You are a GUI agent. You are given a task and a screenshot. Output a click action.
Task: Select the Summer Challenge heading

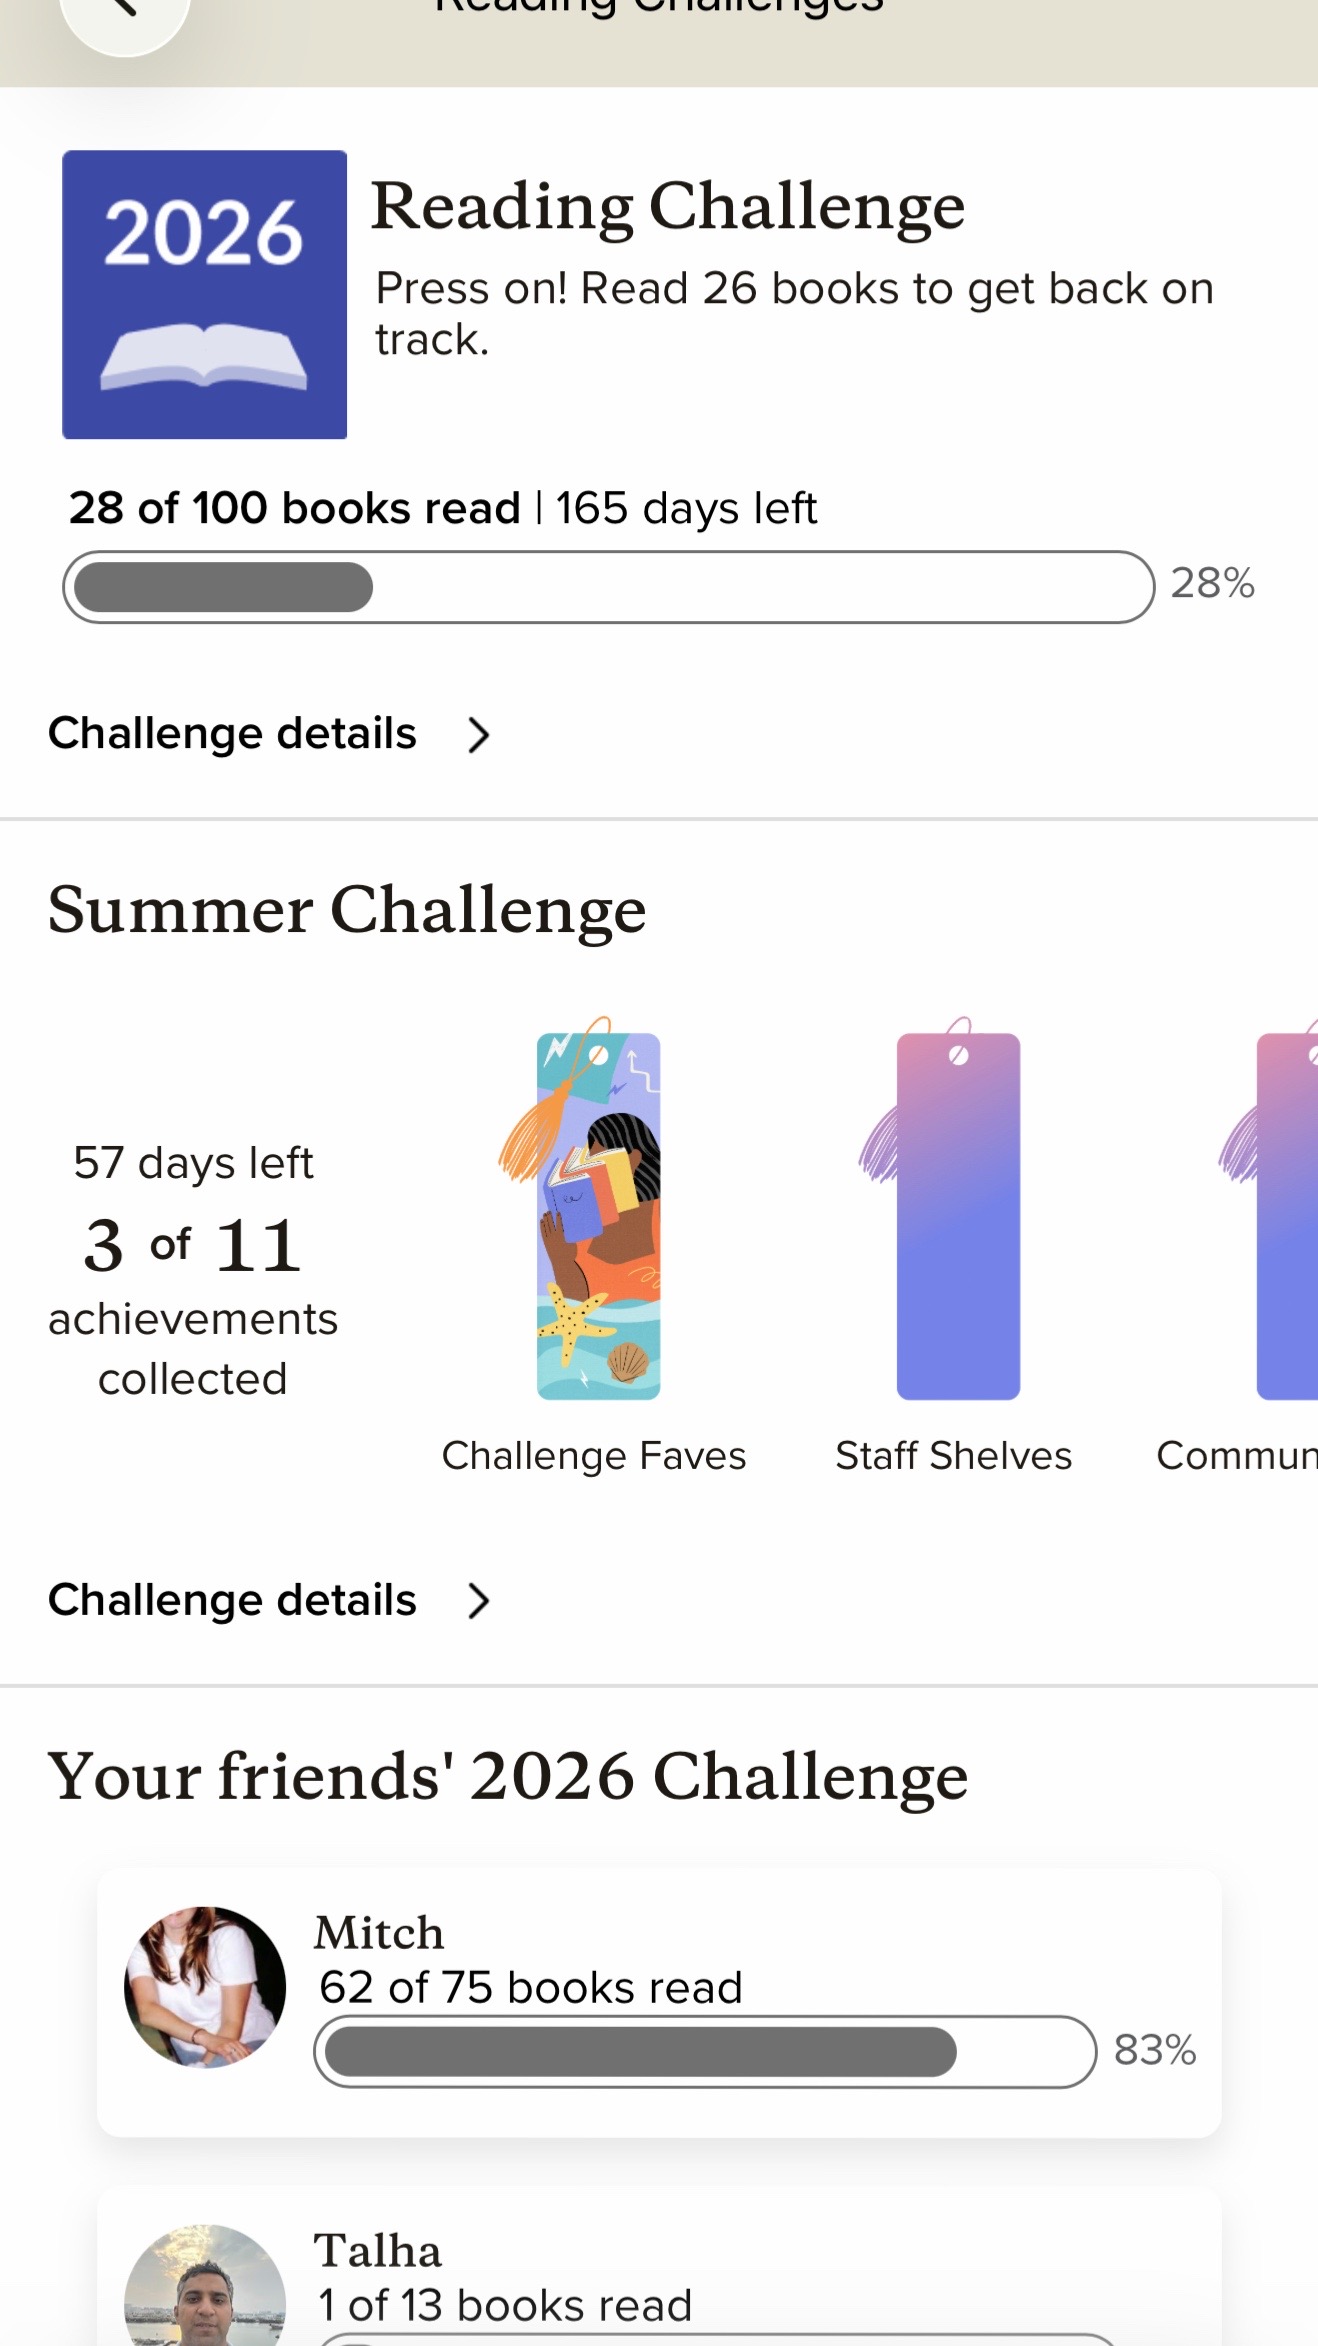347,911
